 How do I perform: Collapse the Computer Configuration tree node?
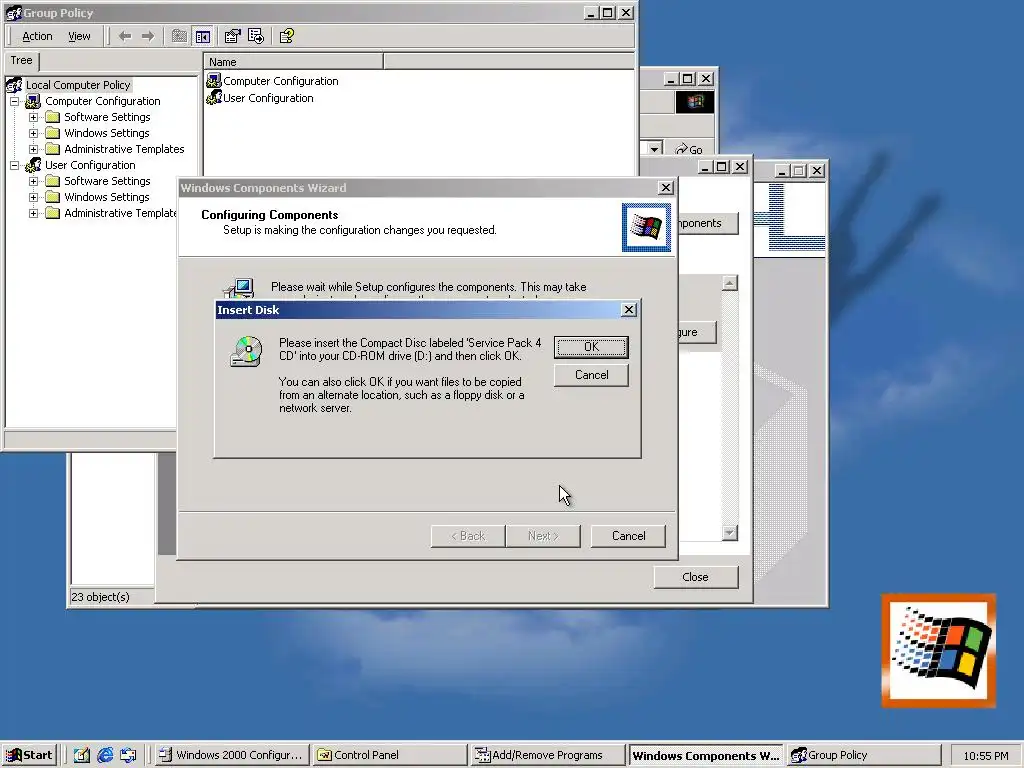coord(14,101)
